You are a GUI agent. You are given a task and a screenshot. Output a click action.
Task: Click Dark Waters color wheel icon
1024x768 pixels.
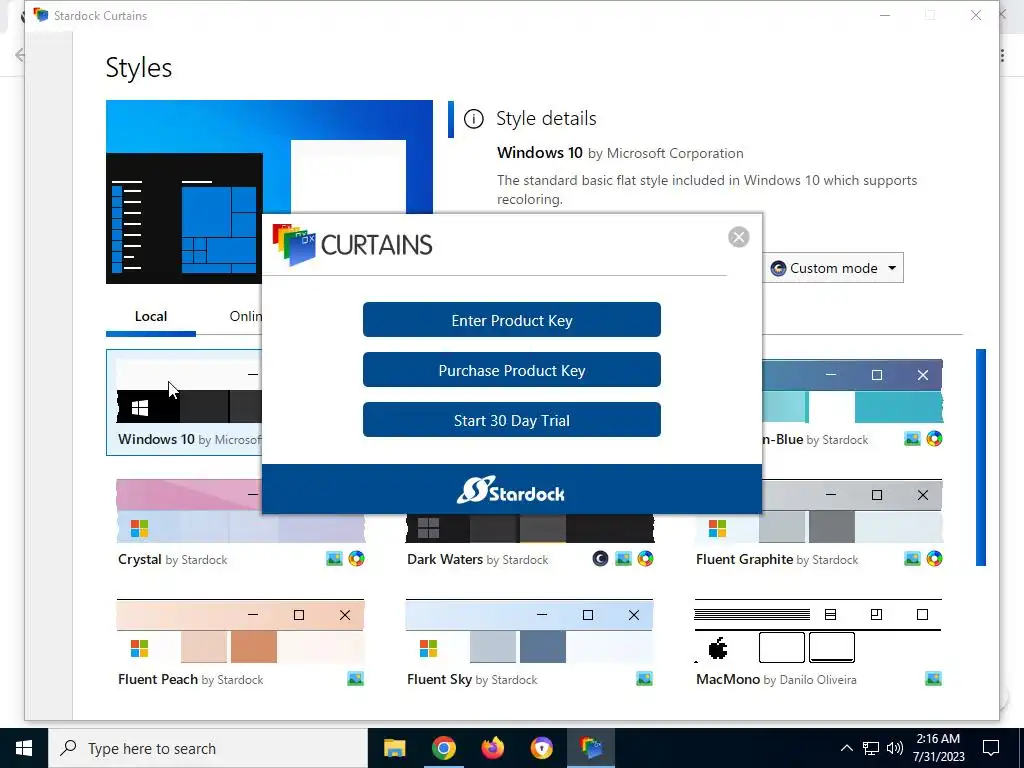[645, 559]
